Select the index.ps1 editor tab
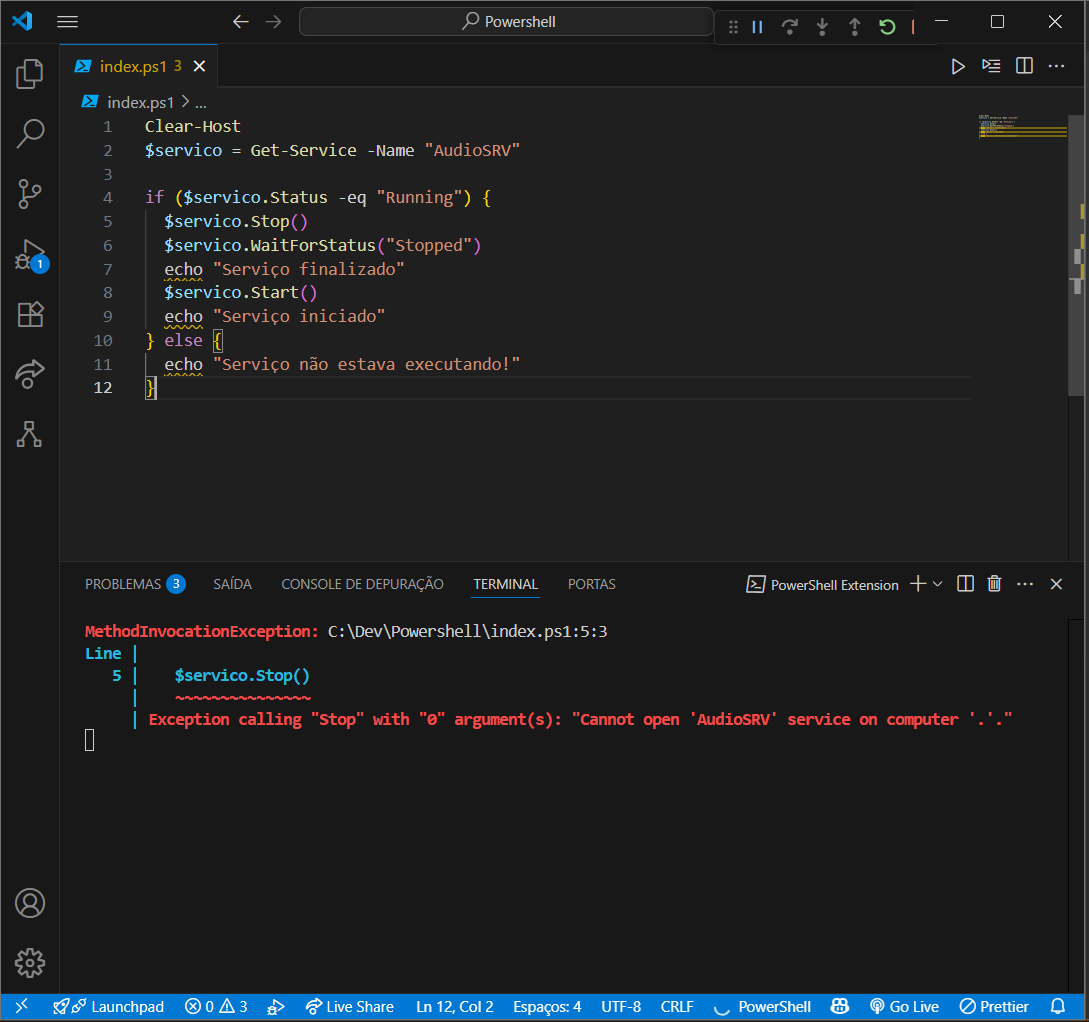Image resolution: width=1089 pixels, height=1022 pixels. [139, 66]
